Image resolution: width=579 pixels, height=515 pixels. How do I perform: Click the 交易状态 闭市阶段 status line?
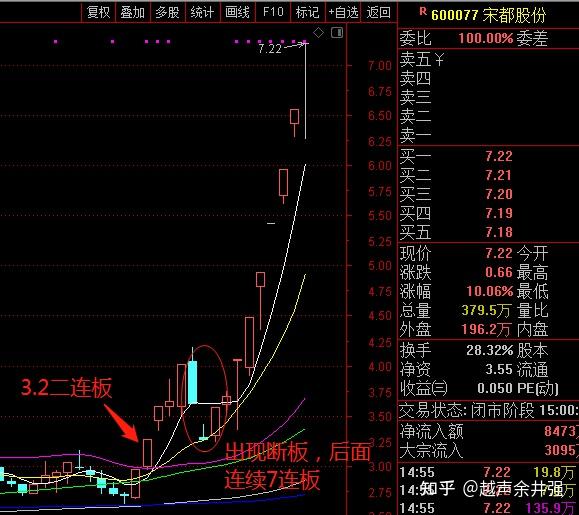[488, 410]
